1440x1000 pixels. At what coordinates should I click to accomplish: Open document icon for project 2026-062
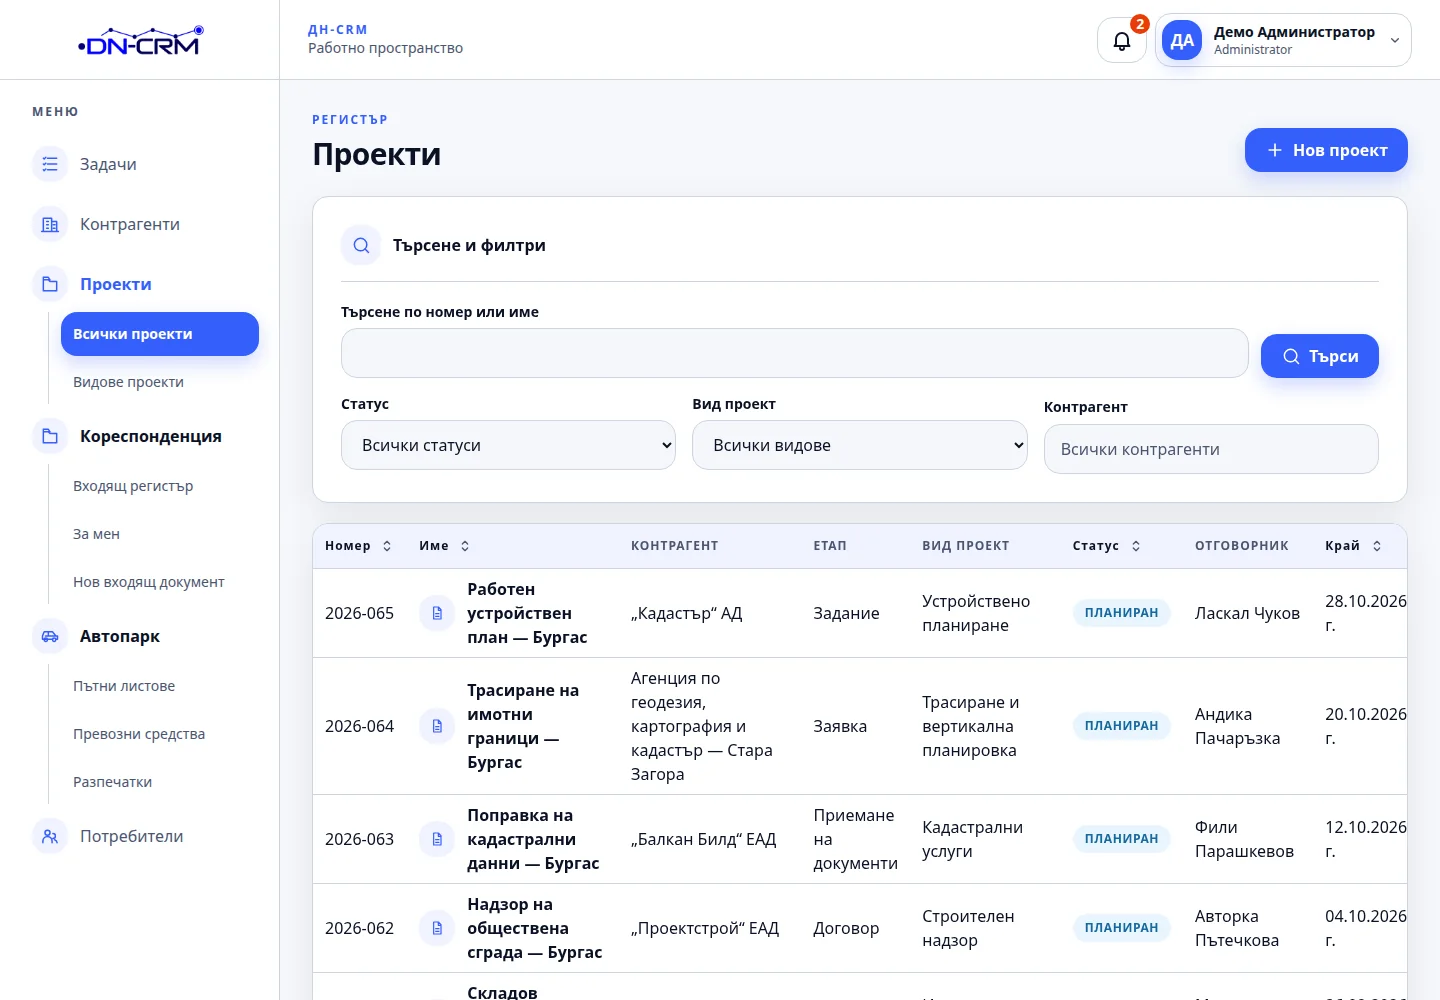pyautogui.click(x=437, y=928)
